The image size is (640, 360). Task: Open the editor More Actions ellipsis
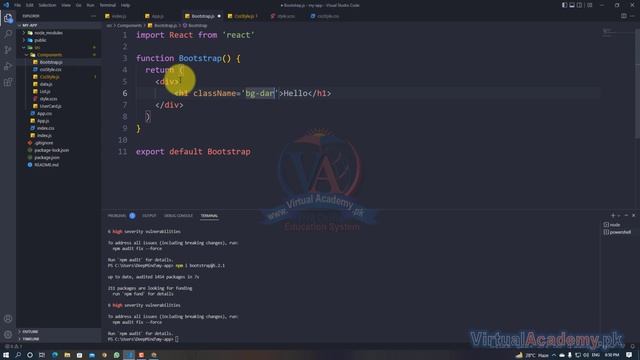tap(632, 16)
